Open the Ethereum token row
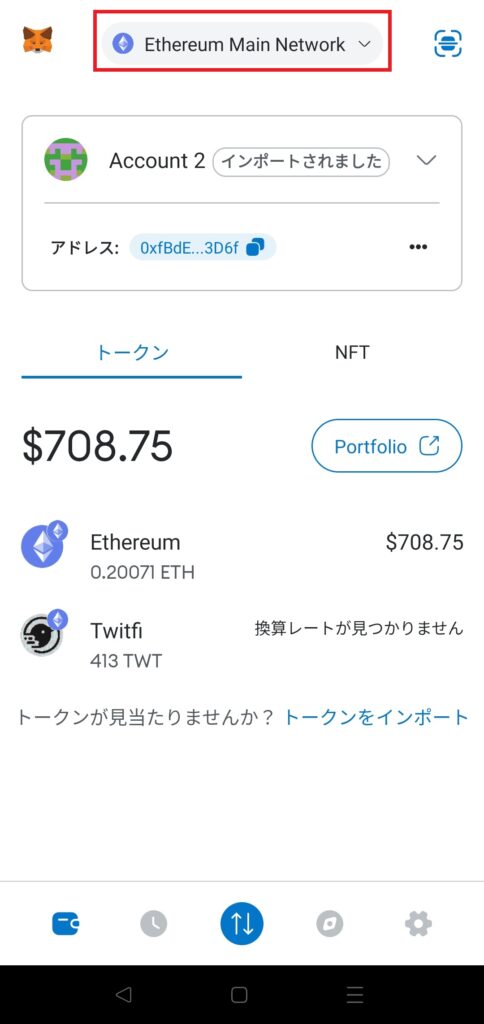Viewport: 484px width, 1024px height. tap(242, 554)
